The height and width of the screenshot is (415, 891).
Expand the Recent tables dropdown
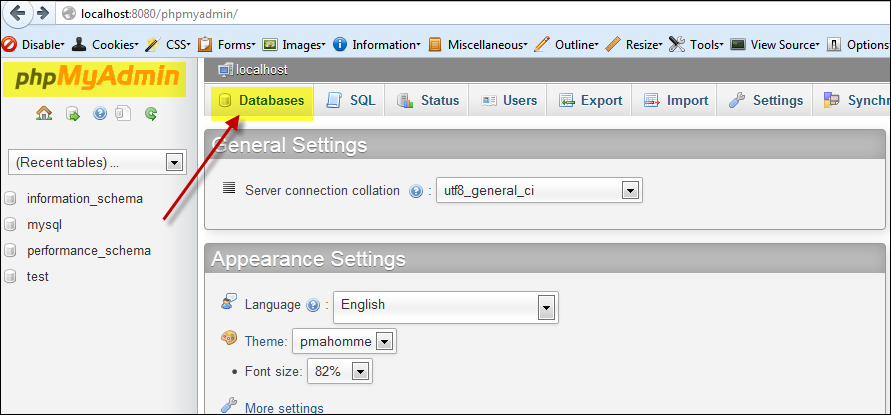97,163
